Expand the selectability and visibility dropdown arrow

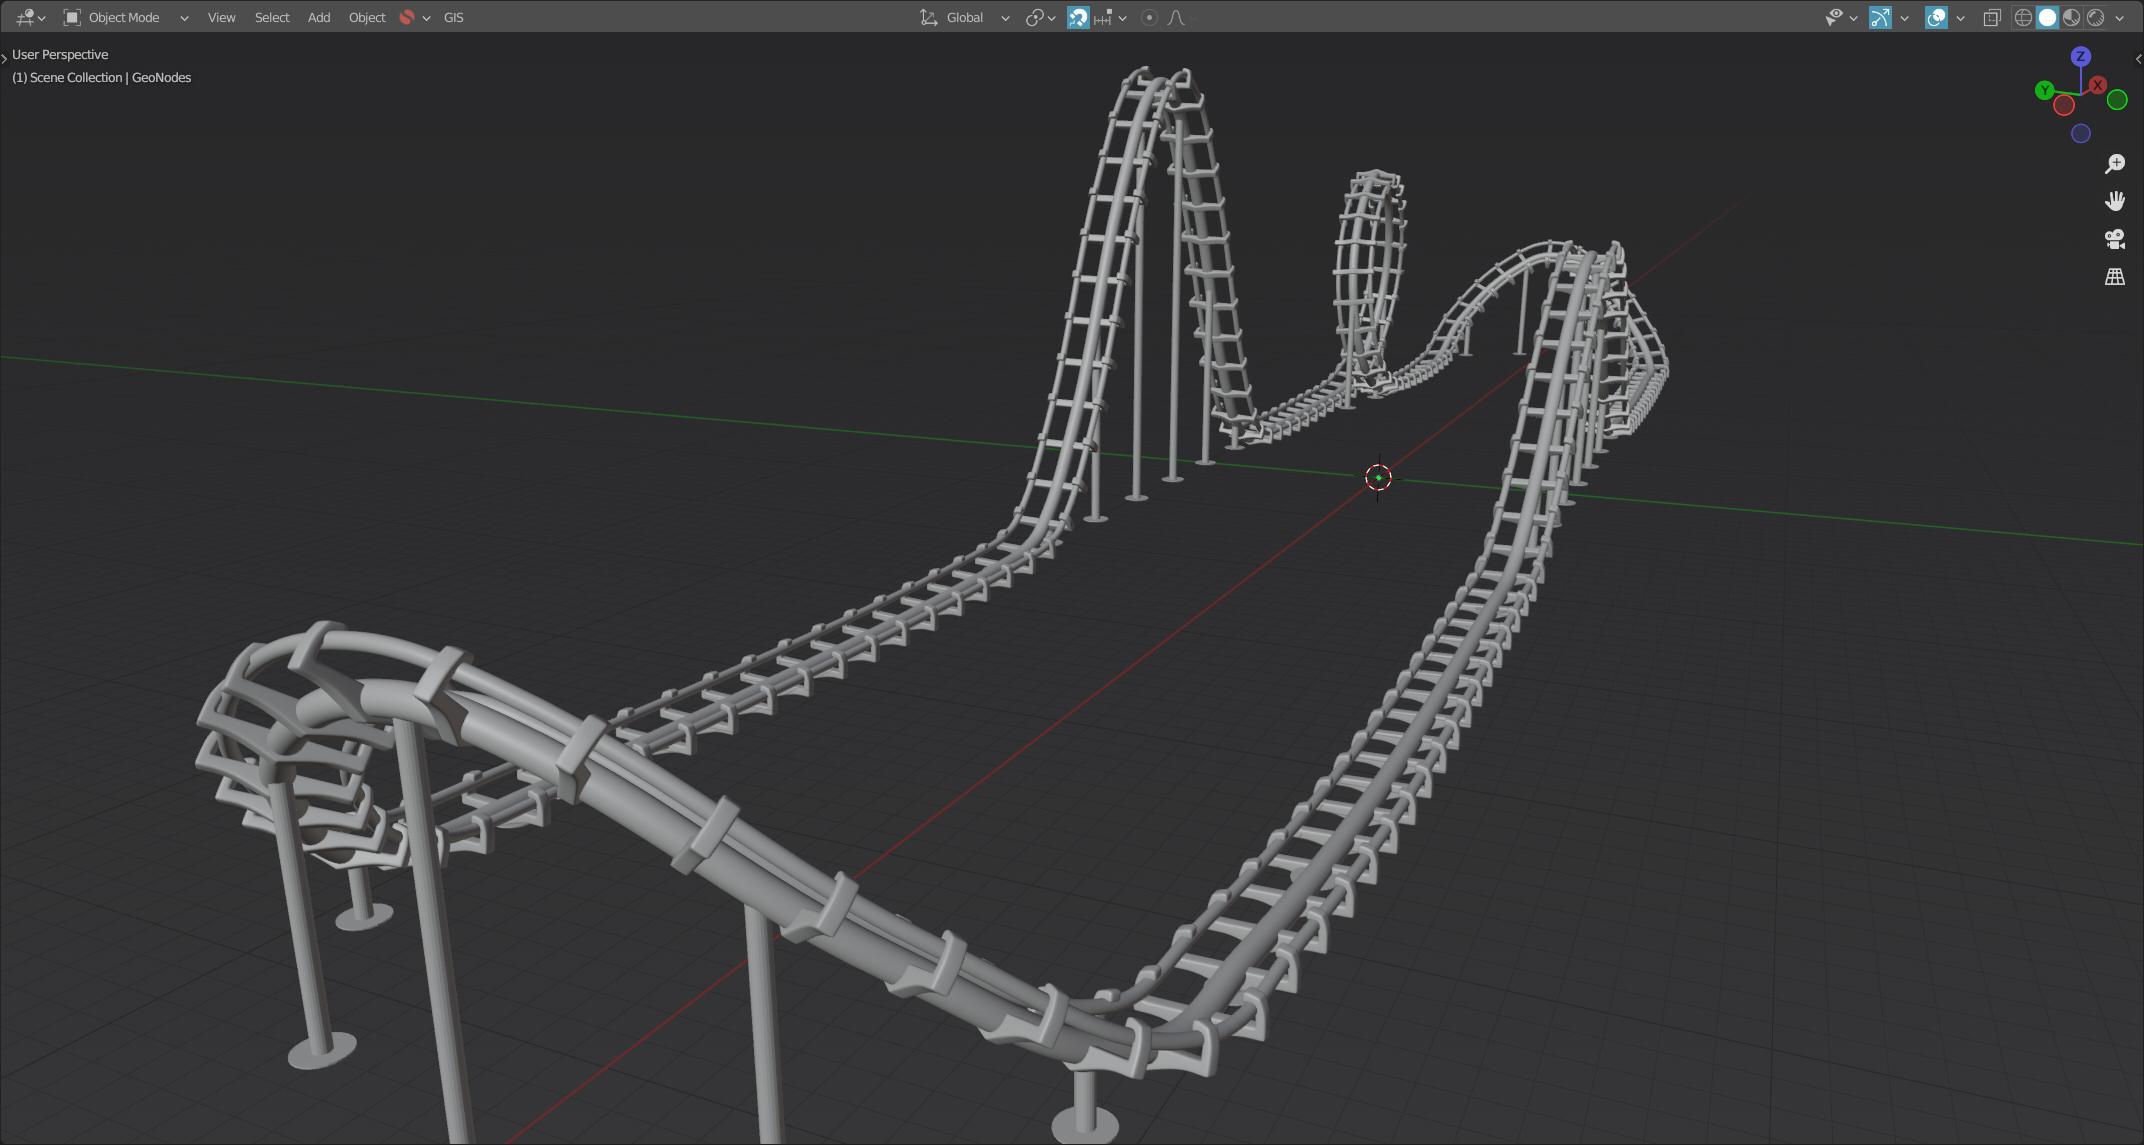(x=1853, y=18)
